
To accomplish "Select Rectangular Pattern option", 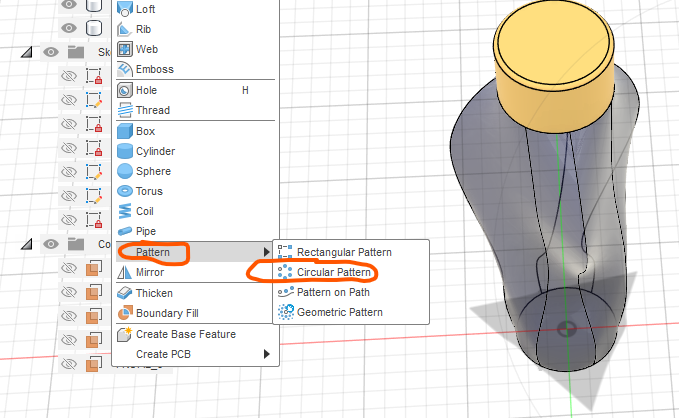I will pos(344,252).
